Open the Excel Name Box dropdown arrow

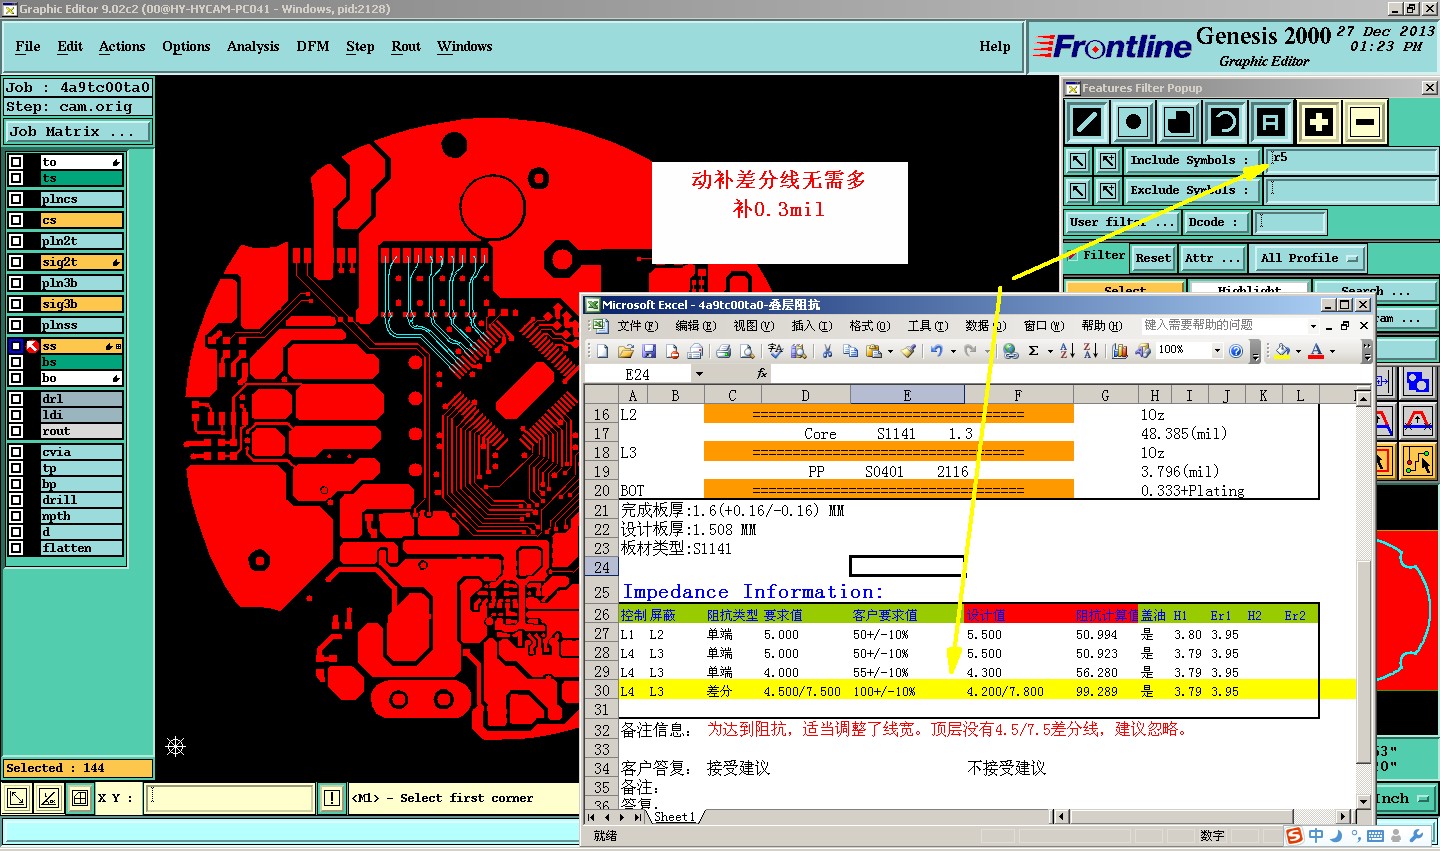(x=699, y=374)
